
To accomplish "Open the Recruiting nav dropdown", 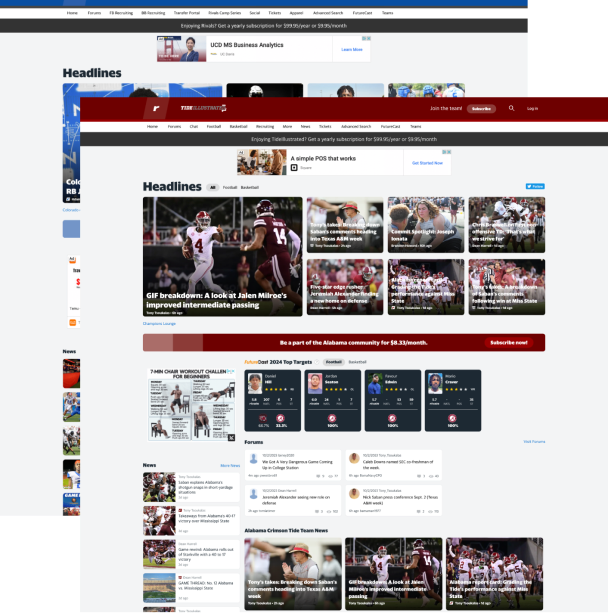I will pos(265,127).
